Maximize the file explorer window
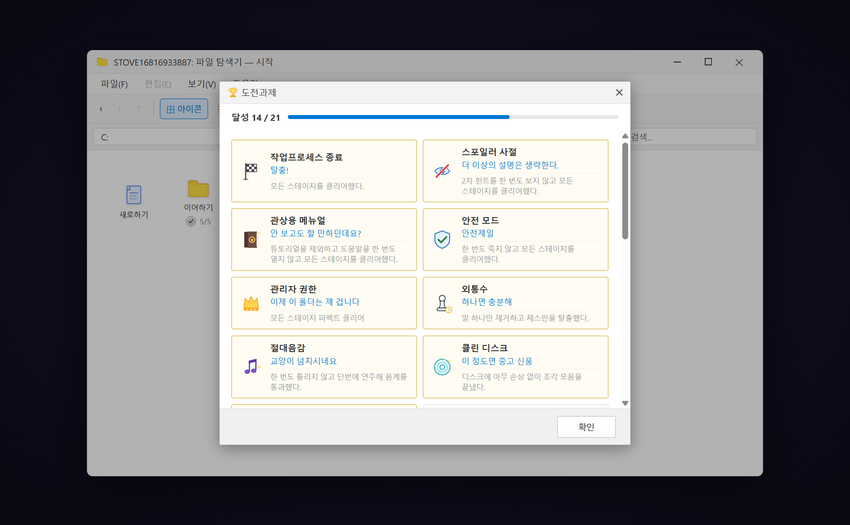Viewport: 850px width, 525px height. [708, 62]
